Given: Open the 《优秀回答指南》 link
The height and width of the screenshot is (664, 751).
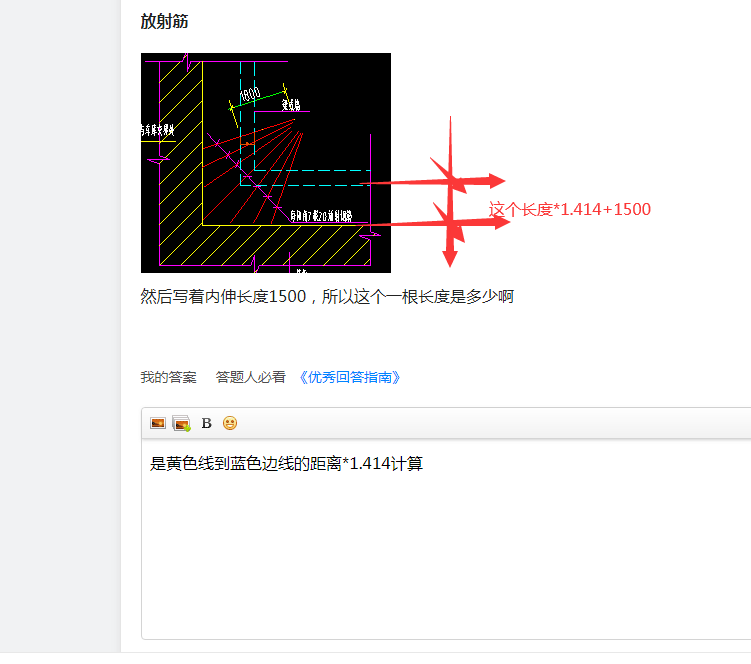Looking at the screenshot, I should tap(349, 378).
